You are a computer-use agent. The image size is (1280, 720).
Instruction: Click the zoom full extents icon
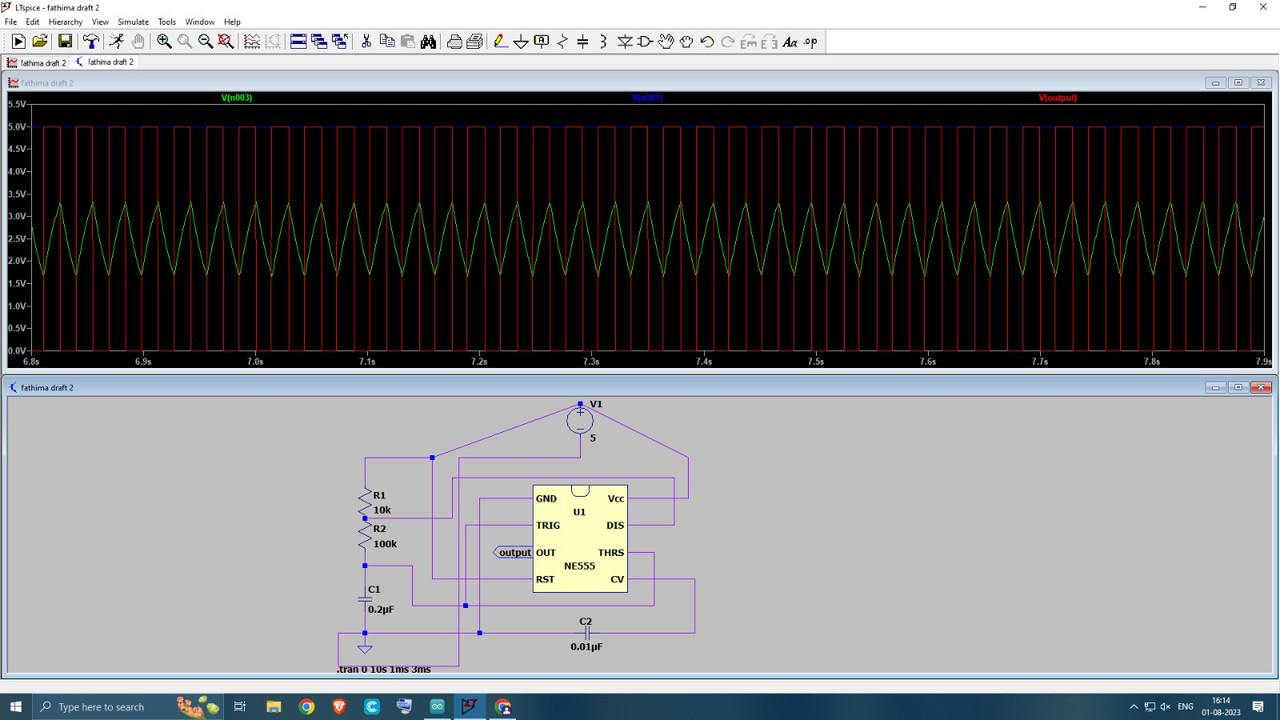pos(226,41)
